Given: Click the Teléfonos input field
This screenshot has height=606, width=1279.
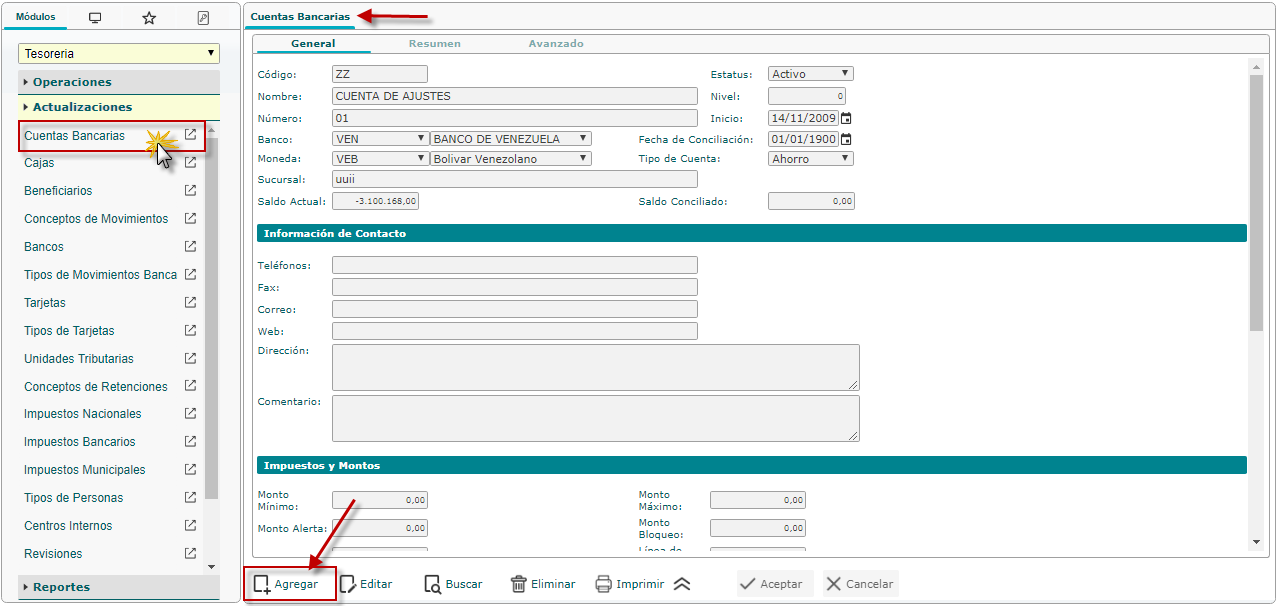Looking at the screenshot, I should pos(515,265).
